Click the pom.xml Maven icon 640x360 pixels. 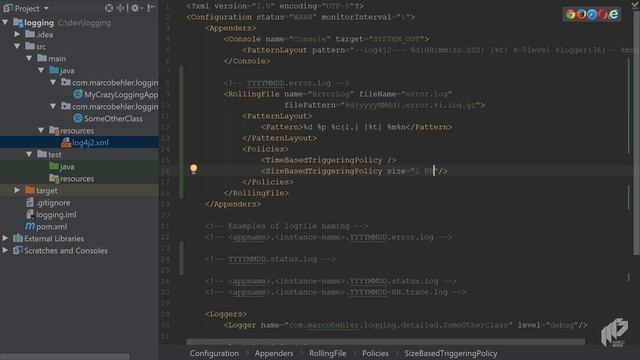(x=30, y=226)
